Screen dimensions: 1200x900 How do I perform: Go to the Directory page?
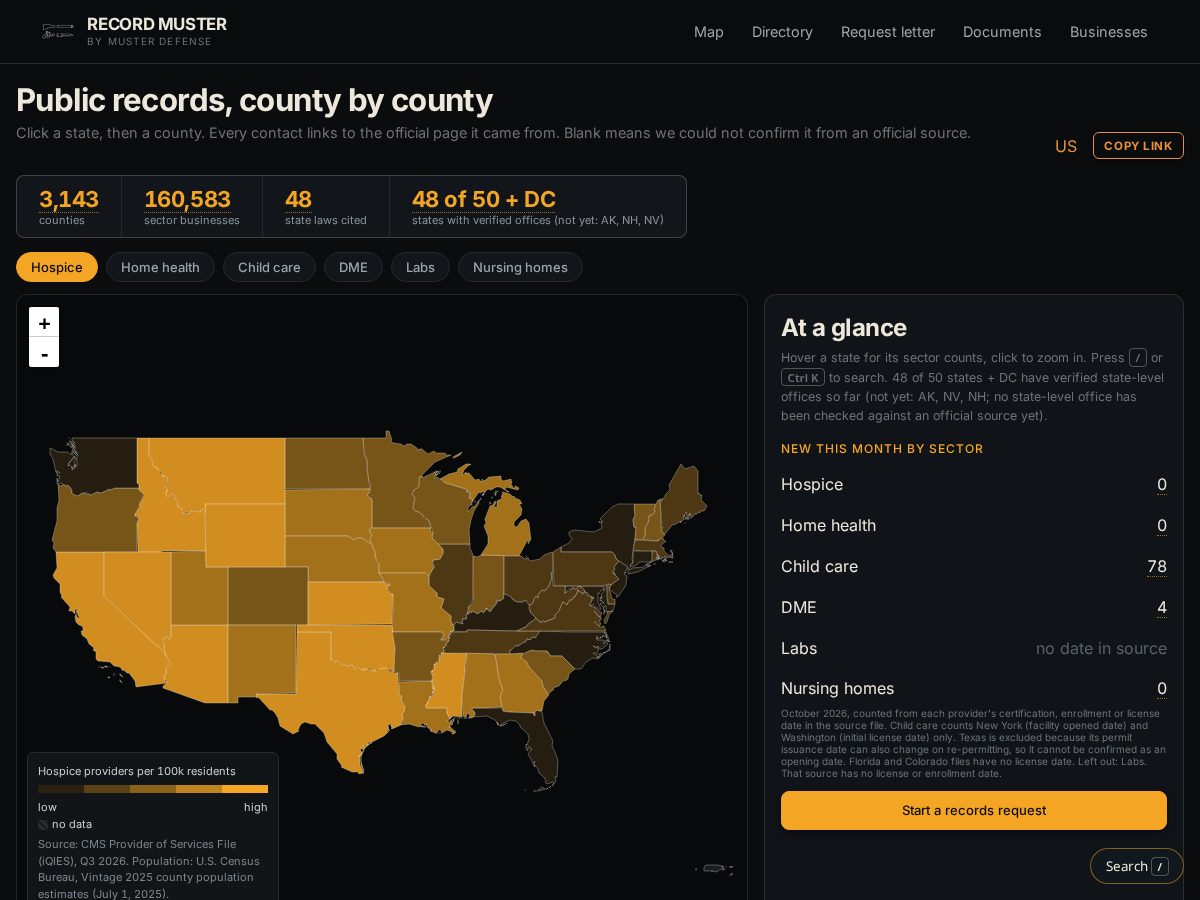(x=782, y=32)
